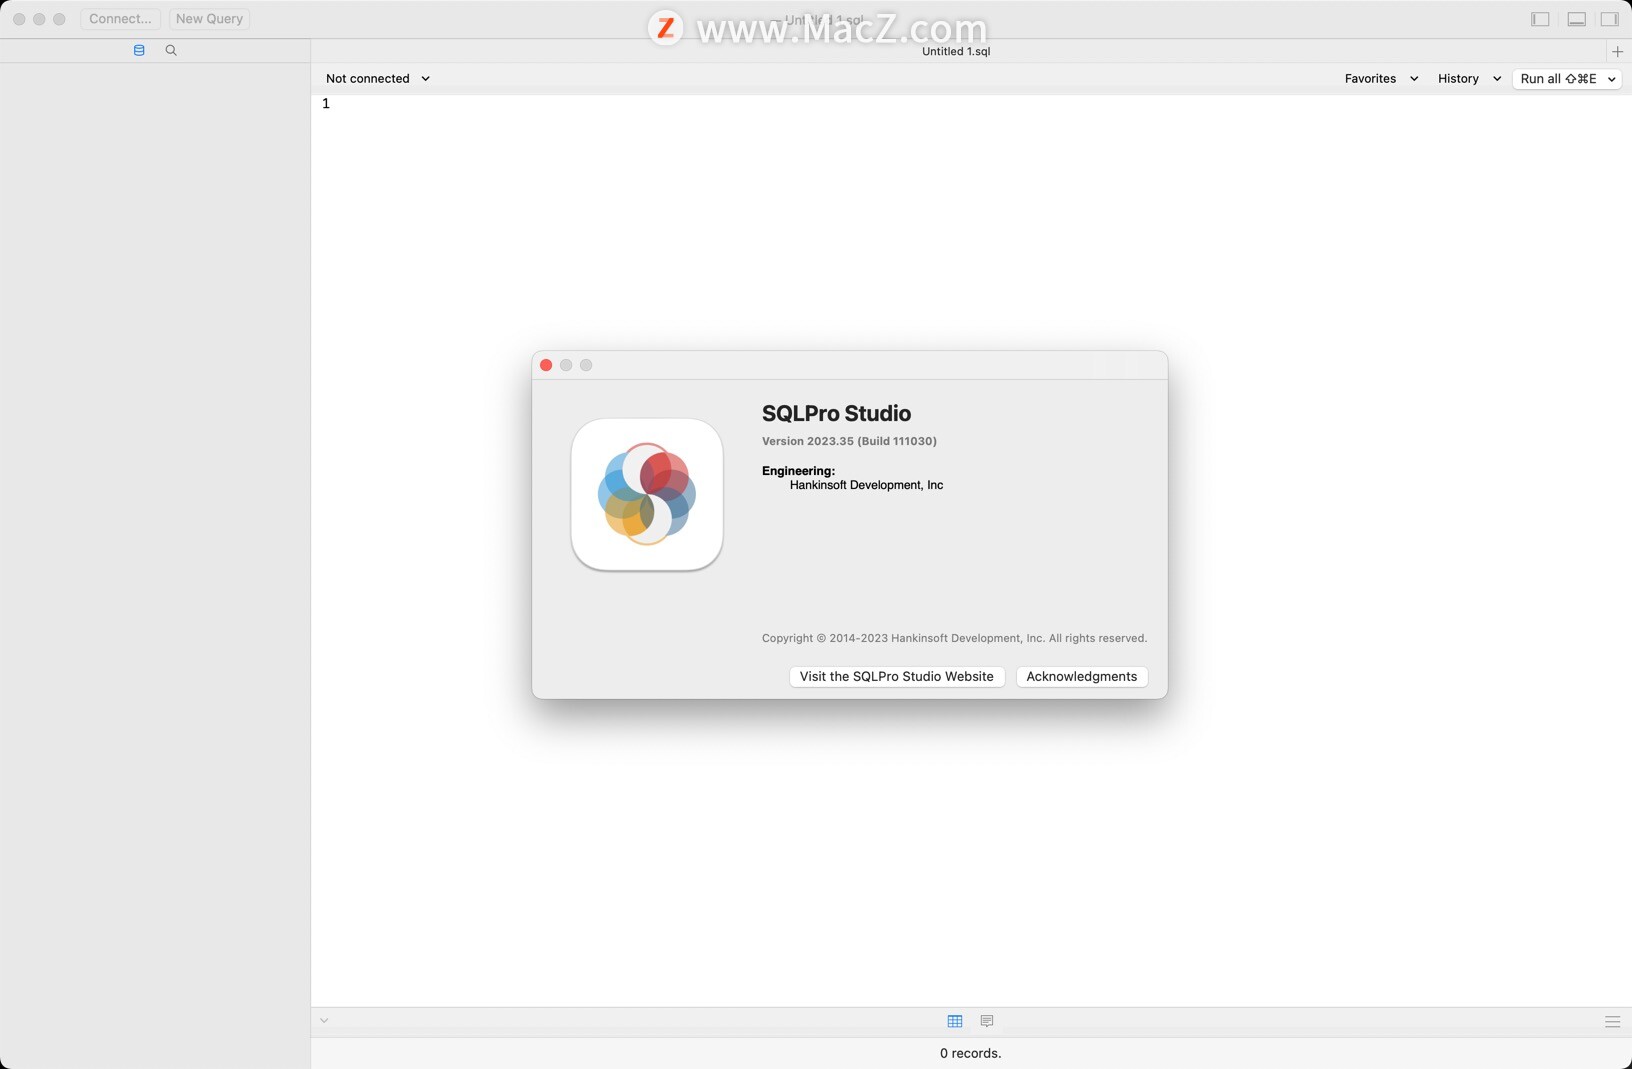Click the Engineering: label
The height and width of the screenshot is (1069, 1632).
798,471
